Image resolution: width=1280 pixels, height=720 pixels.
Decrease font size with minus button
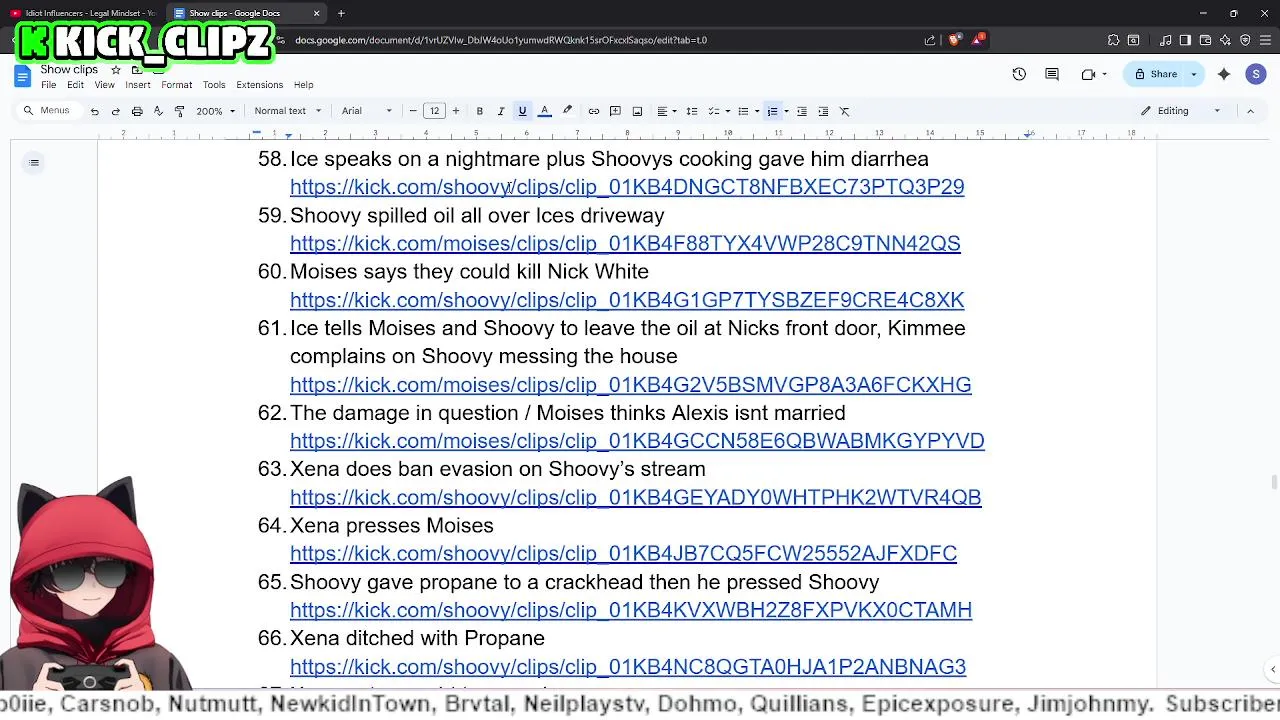click(x=413, y=111)
